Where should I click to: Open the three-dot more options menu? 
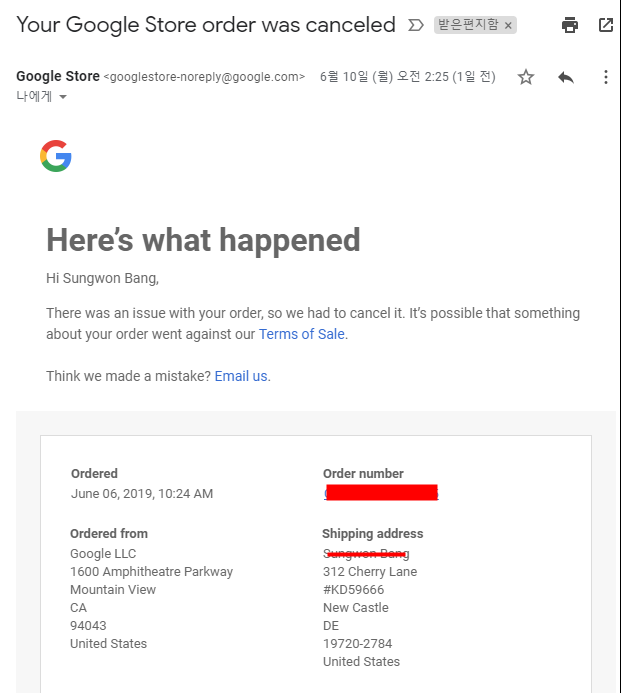(605, 77)
